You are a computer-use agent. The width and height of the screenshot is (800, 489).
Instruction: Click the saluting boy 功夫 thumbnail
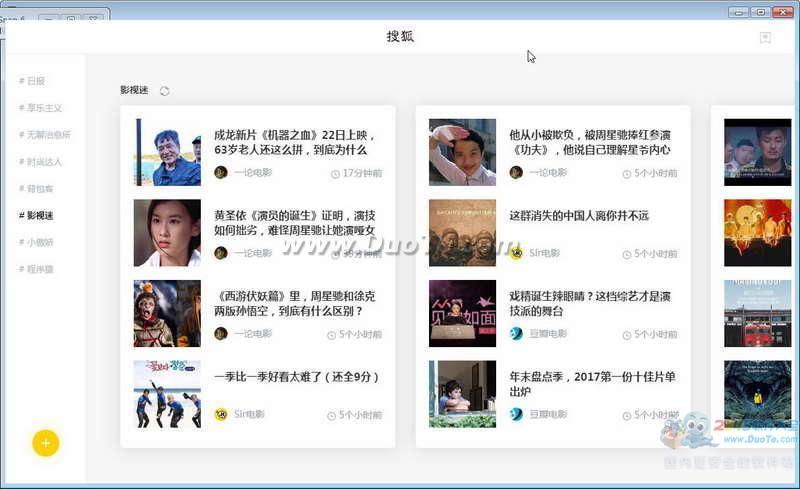tap(462, 152)
